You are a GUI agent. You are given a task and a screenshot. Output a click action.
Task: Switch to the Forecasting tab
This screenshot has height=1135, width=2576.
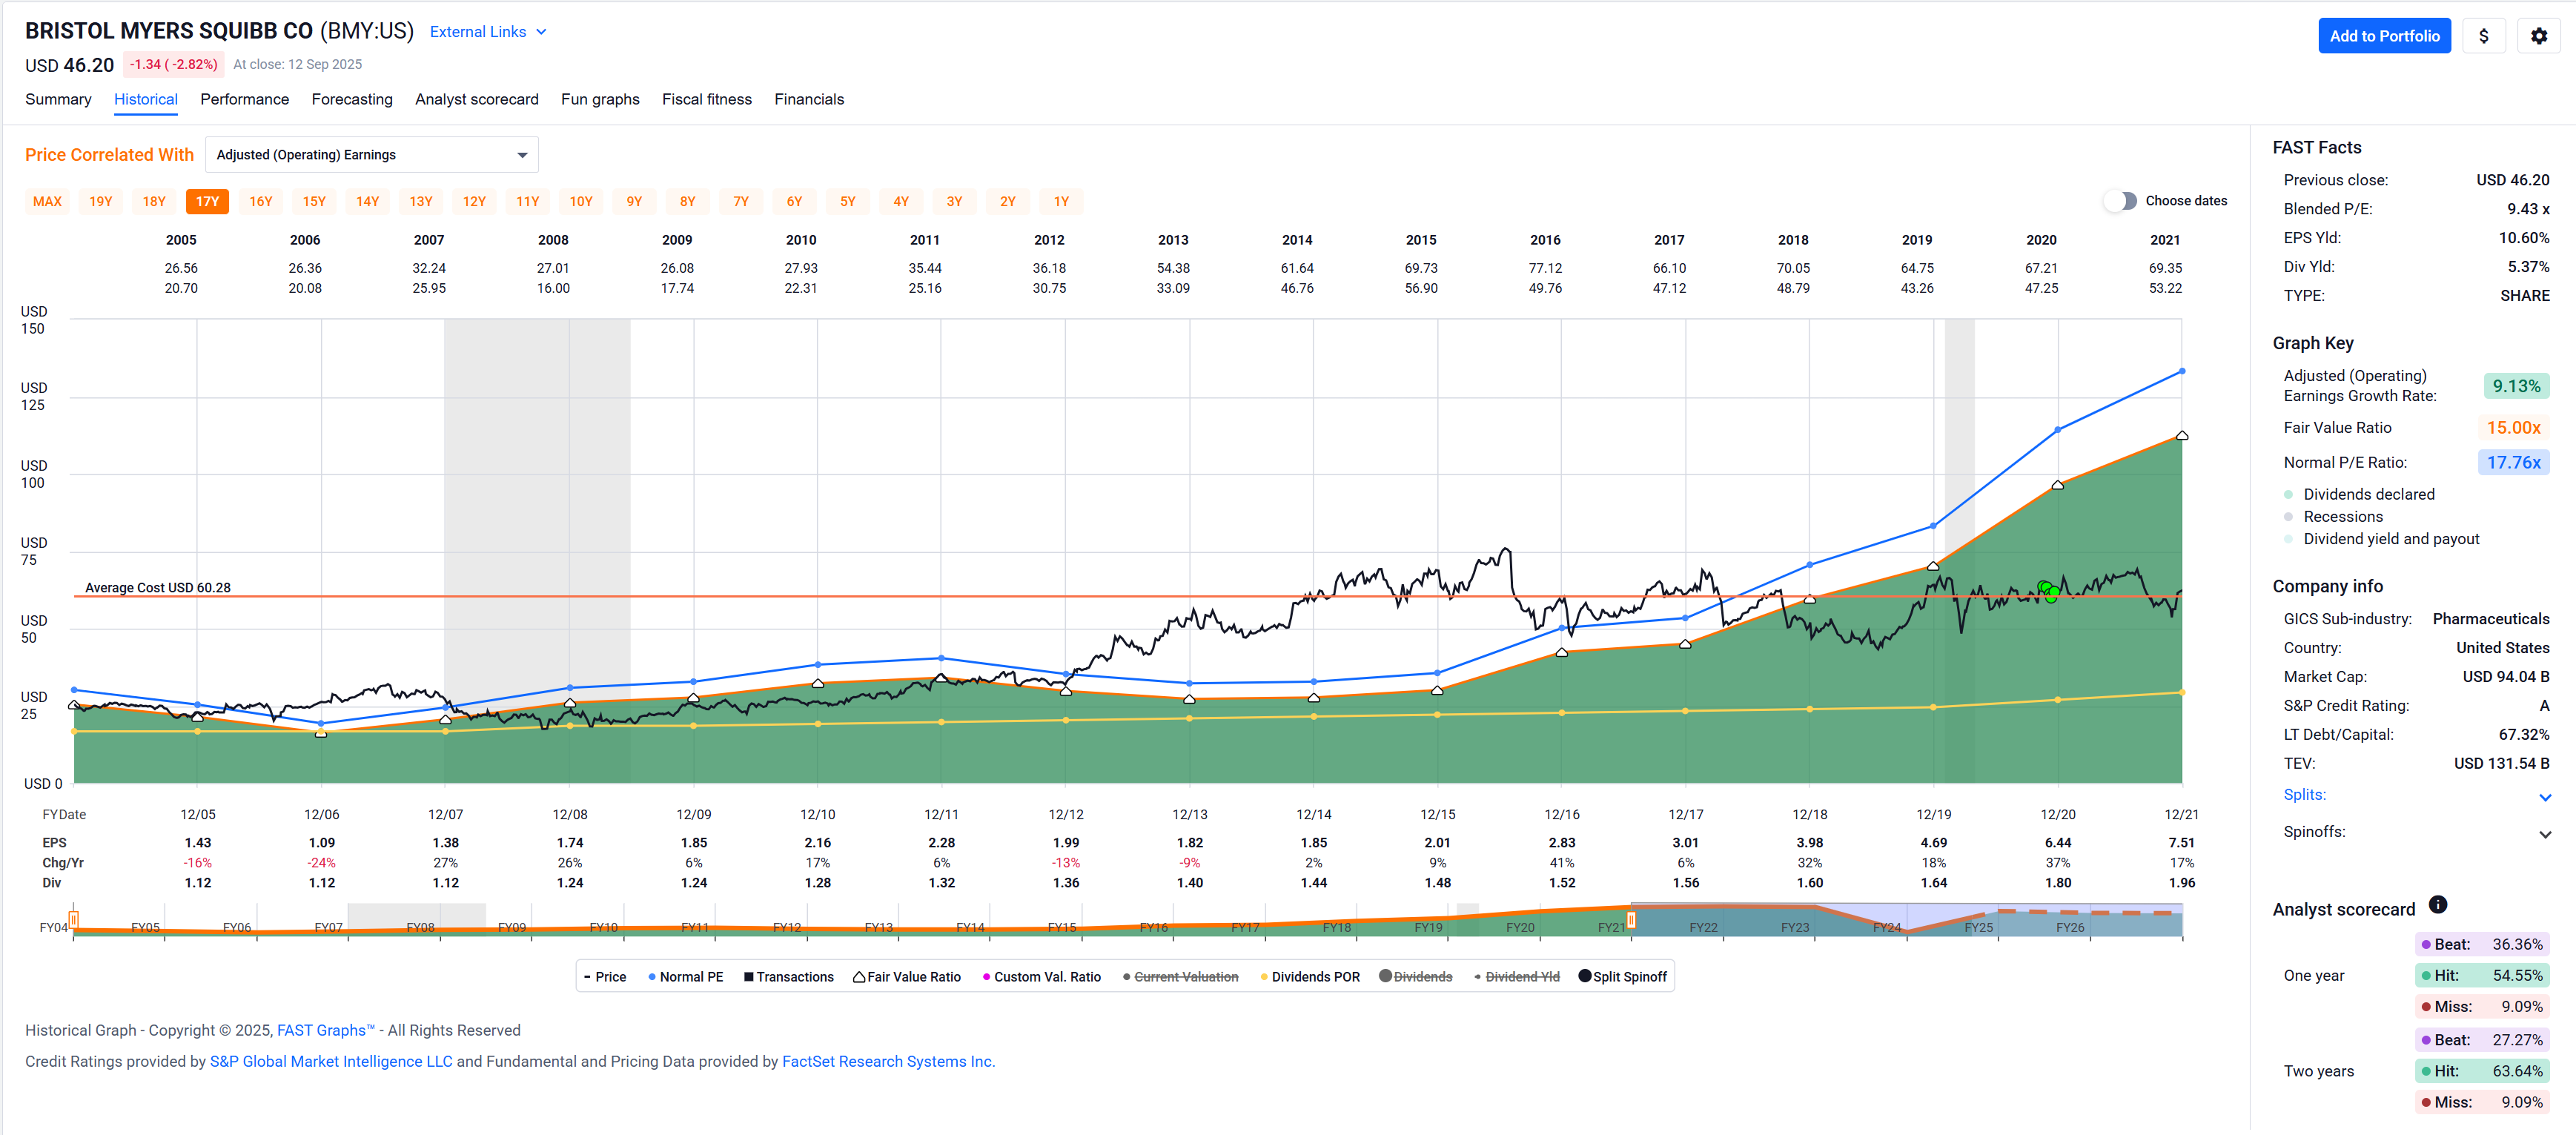point(352,99)
